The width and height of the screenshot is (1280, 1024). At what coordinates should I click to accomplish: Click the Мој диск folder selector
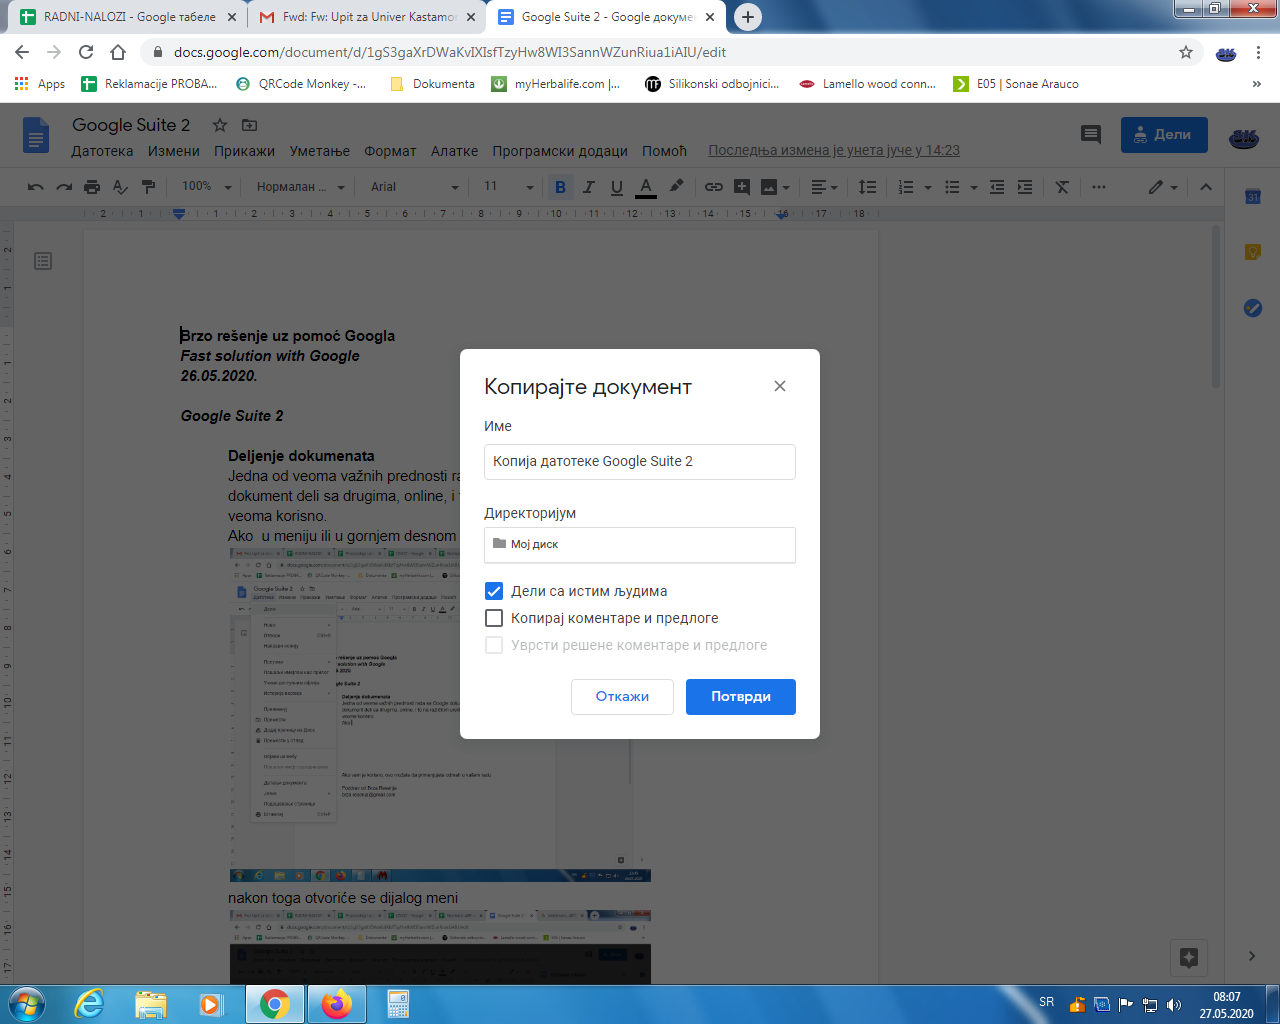pos(640,545)
